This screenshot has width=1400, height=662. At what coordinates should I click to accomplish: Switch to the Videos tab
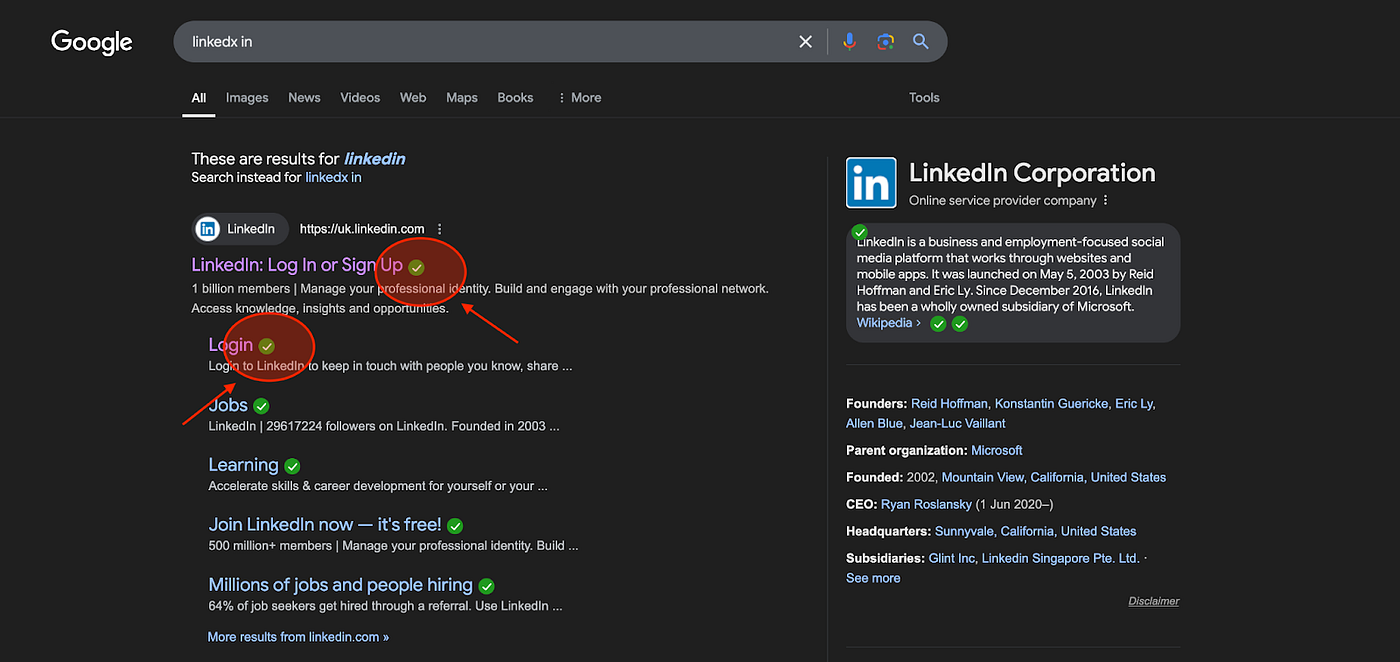[360, 98]
